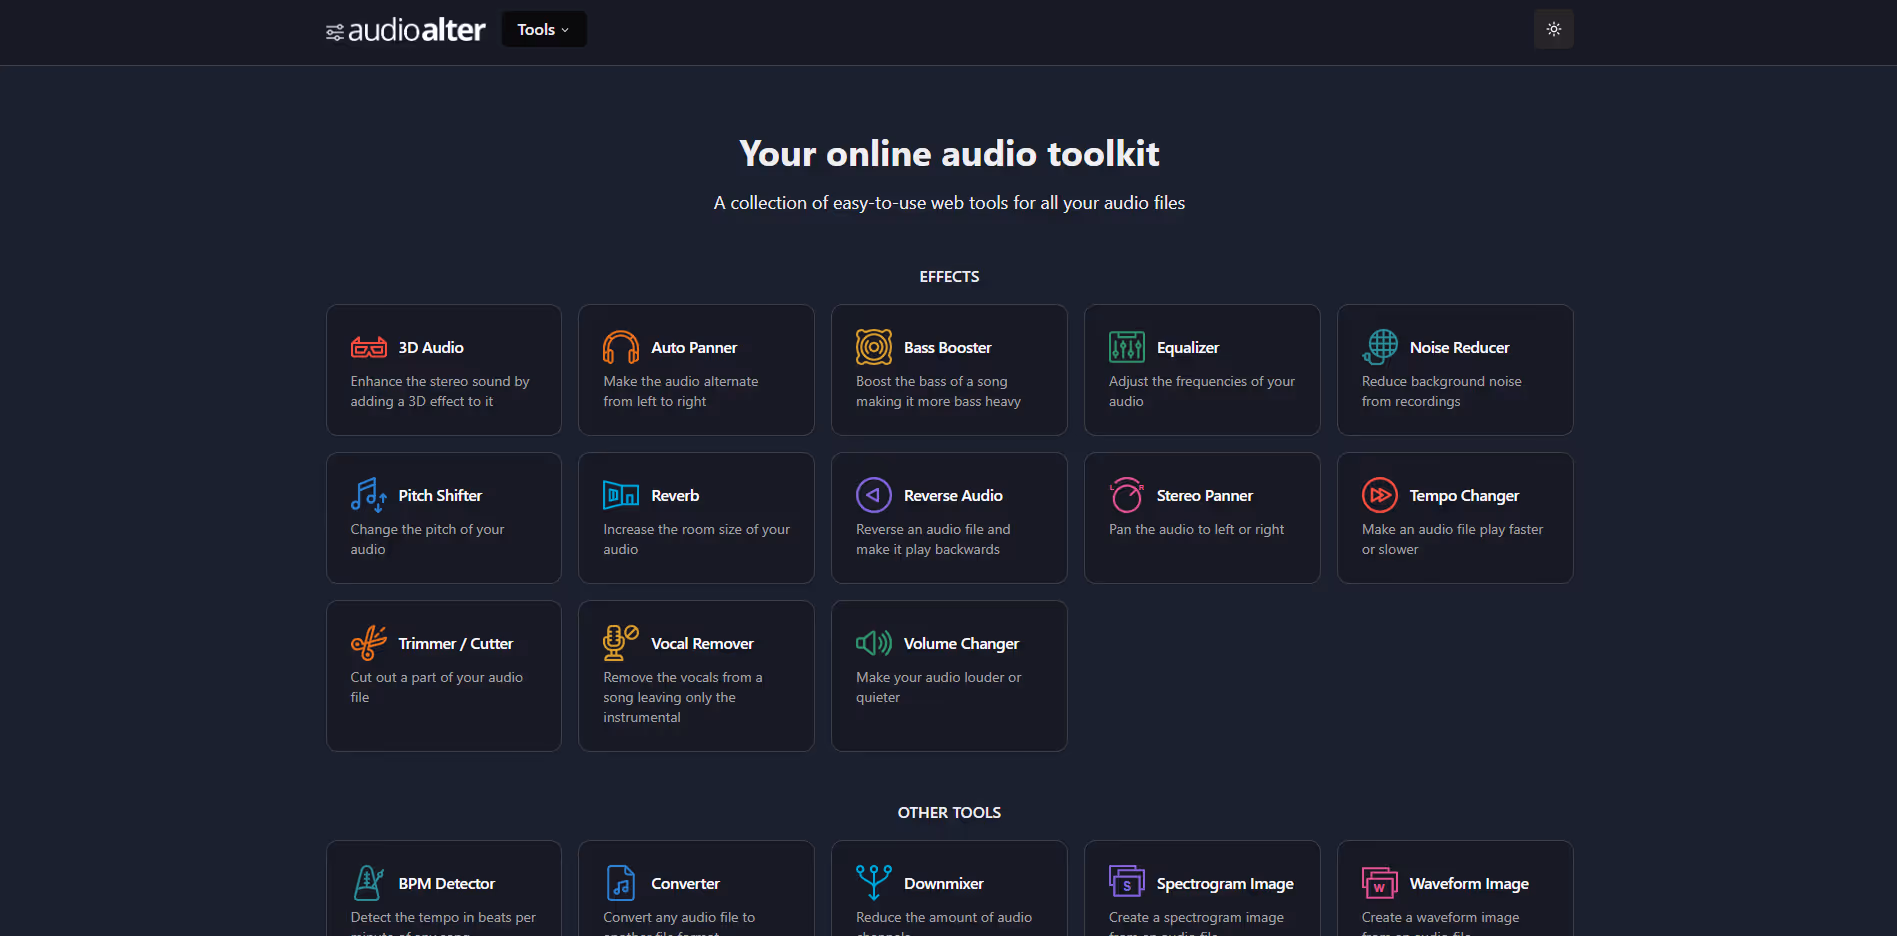Open the Reverb tool title
Image resolution: width=1897 pixels, height=936 pixels.
click(x=675, y=496)
